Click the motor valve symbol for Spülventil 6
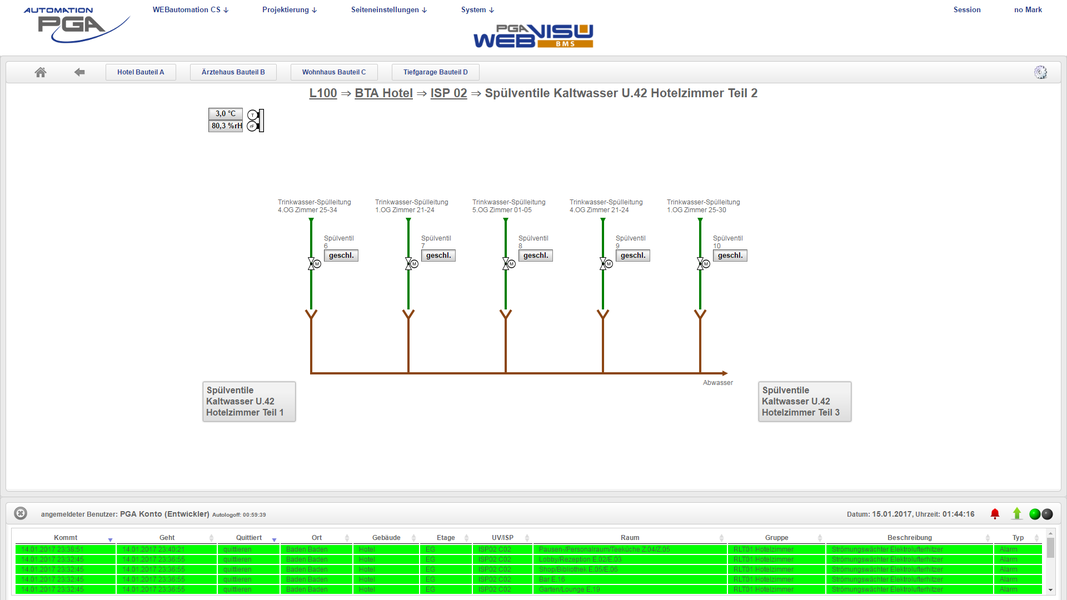This screenshot has height=600, width=1067. point(314,264)
